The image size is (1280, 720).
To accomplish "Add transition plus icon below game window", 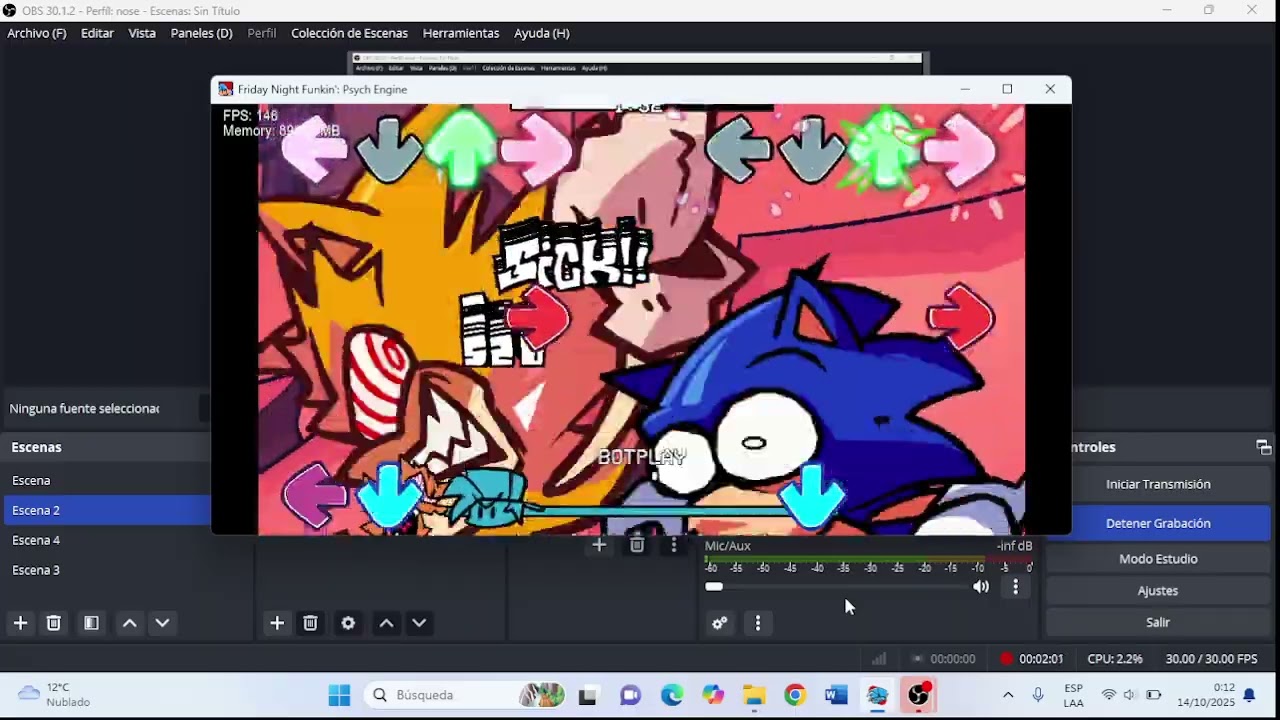I will click(x=599, y=545).
